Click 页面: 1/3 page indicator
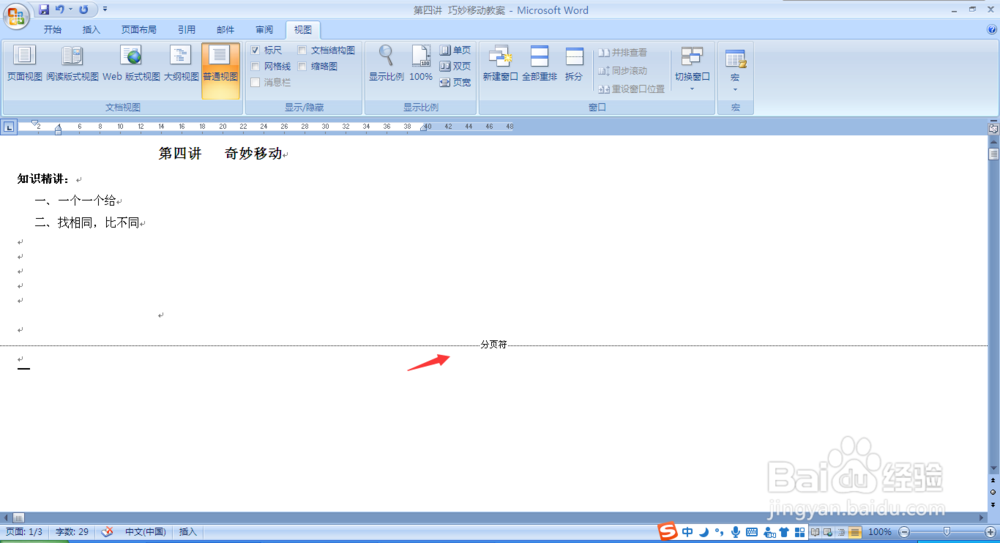The width and height of the screenshot is (1000, 543). (x=24, y=532)
